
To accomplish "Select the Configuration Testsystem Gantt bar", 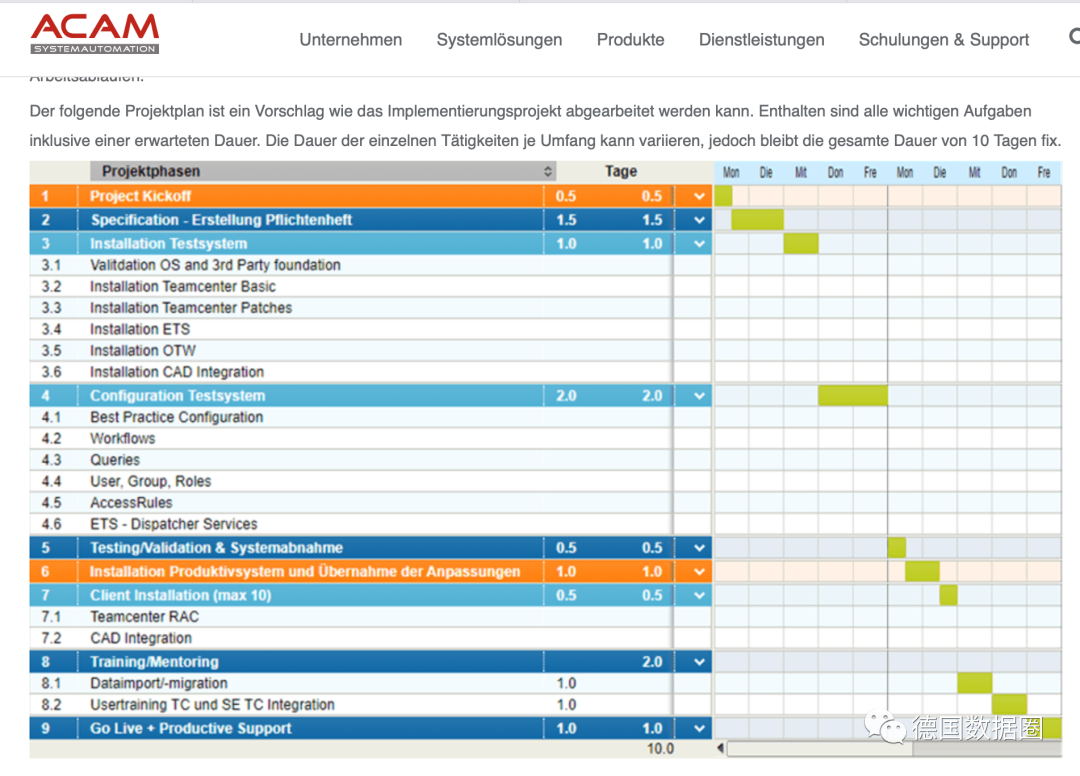I will click(853, 396).
